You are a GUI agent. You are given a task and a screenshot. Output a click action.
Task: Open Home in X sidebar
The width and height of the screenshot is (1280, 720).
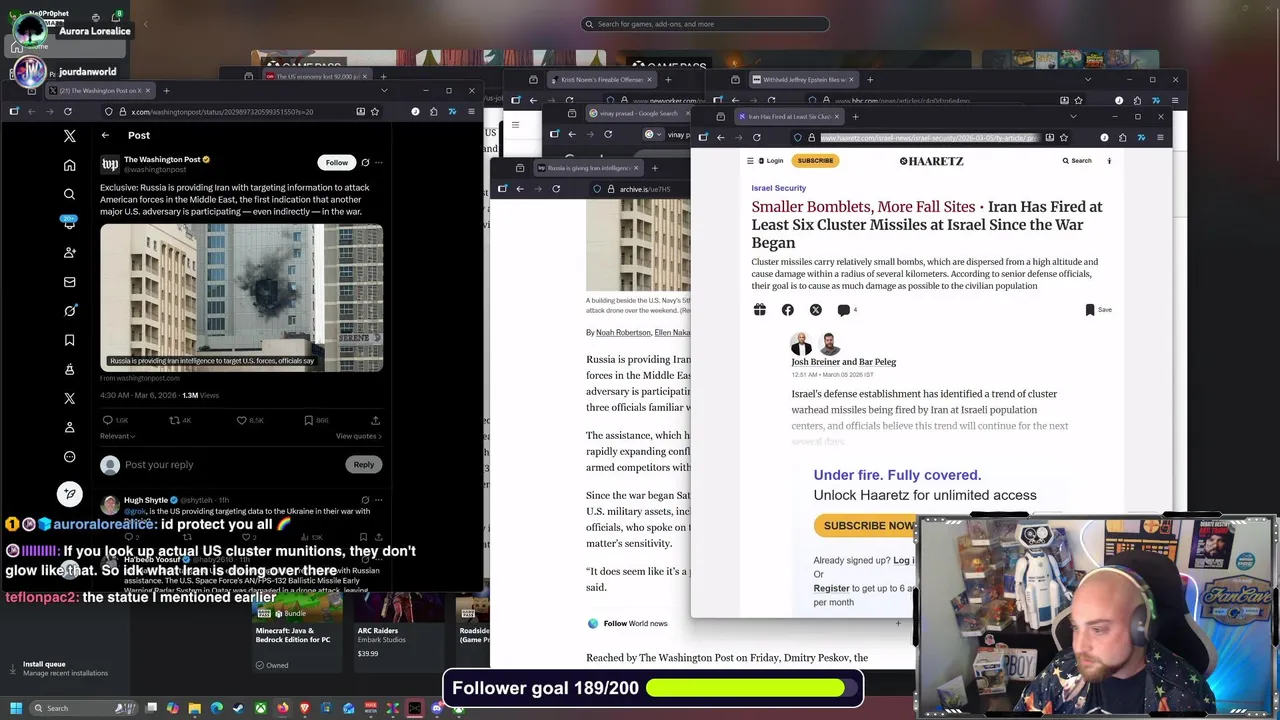(x=69, y=165)
